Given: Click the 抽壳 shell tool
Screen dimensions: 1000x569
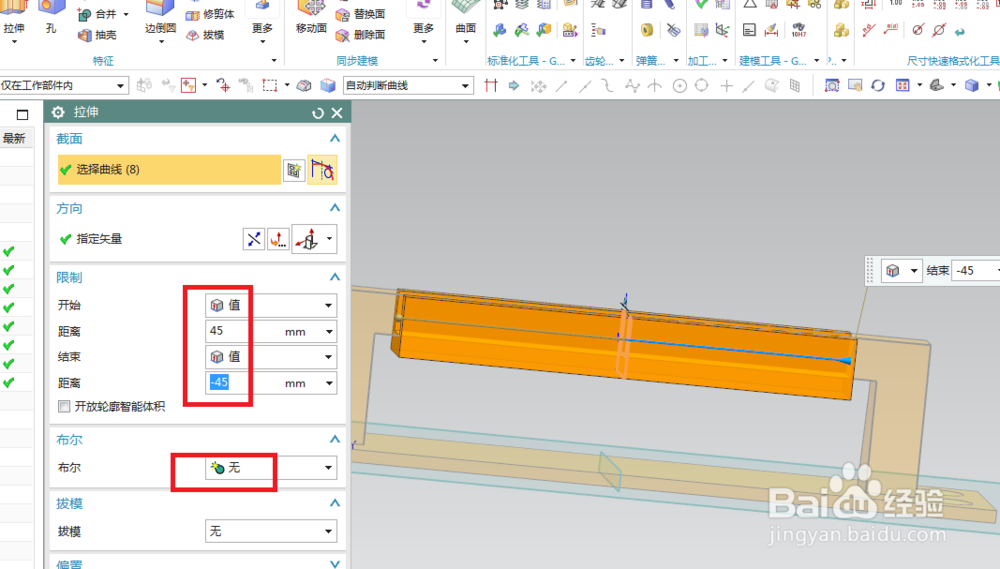Looking at the screenshot, I should pos(97,35).
